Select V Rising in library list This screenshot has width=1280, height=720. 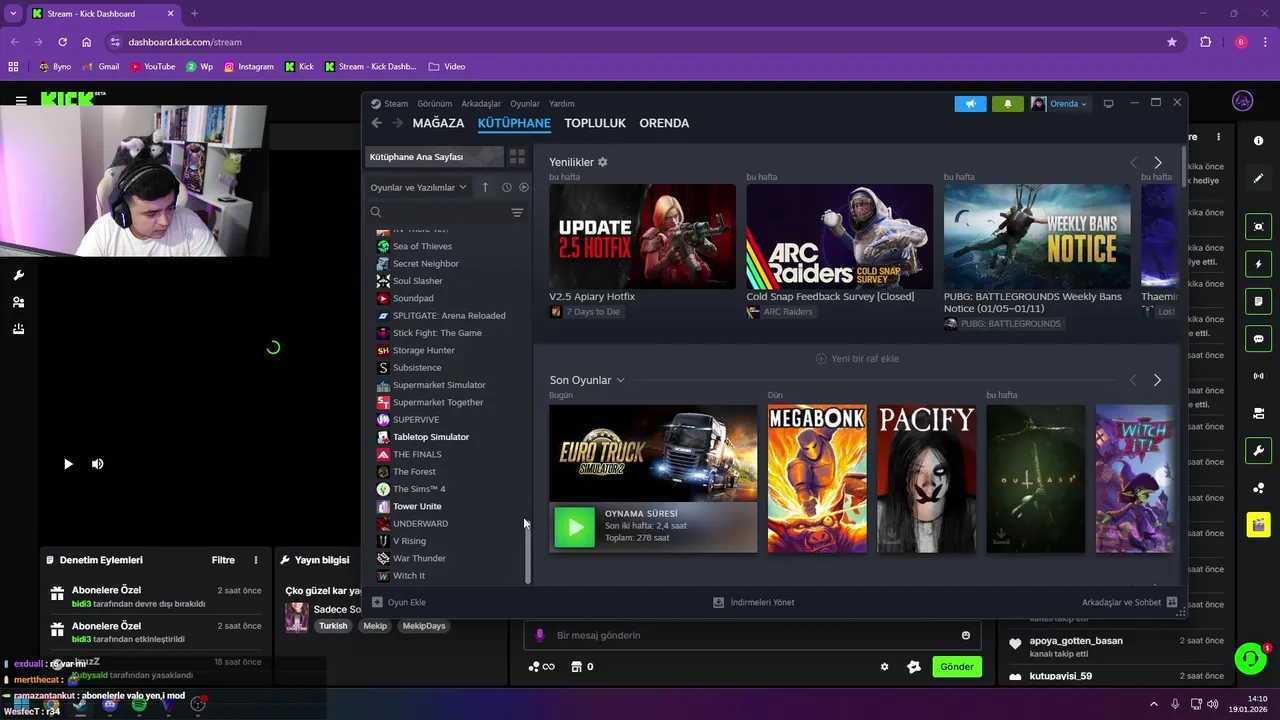coord(409,541)
